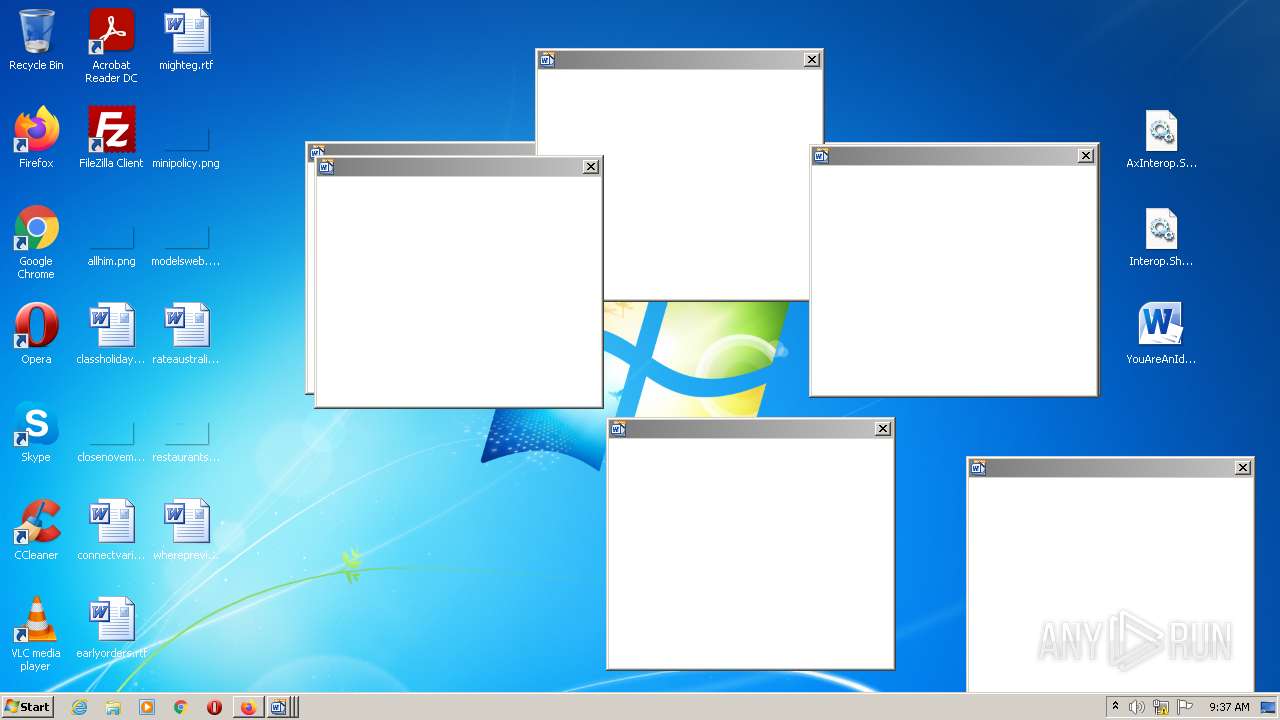Open the right window's title bar icon

(x=821, y=156)
